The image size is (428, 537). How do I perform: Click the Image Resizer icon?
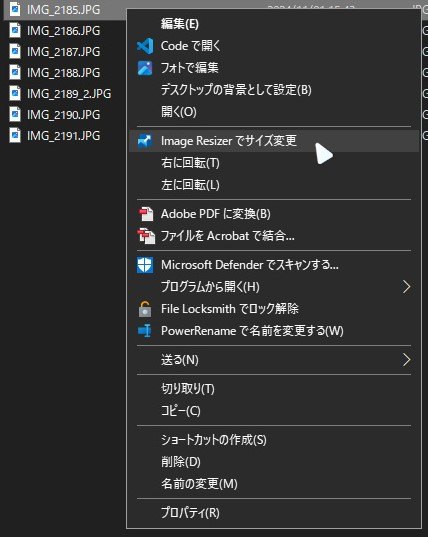145,141
